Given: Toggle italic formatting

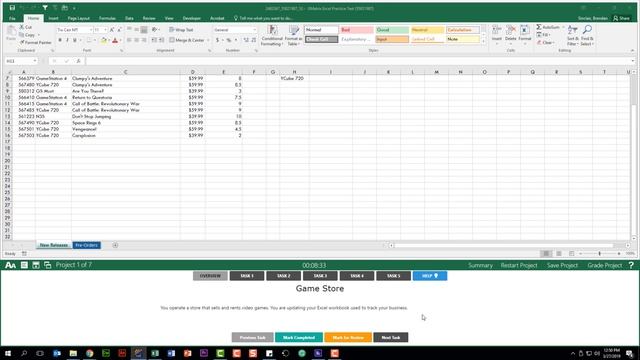Looking at the screenshot, I should click(x=67, y=40).
